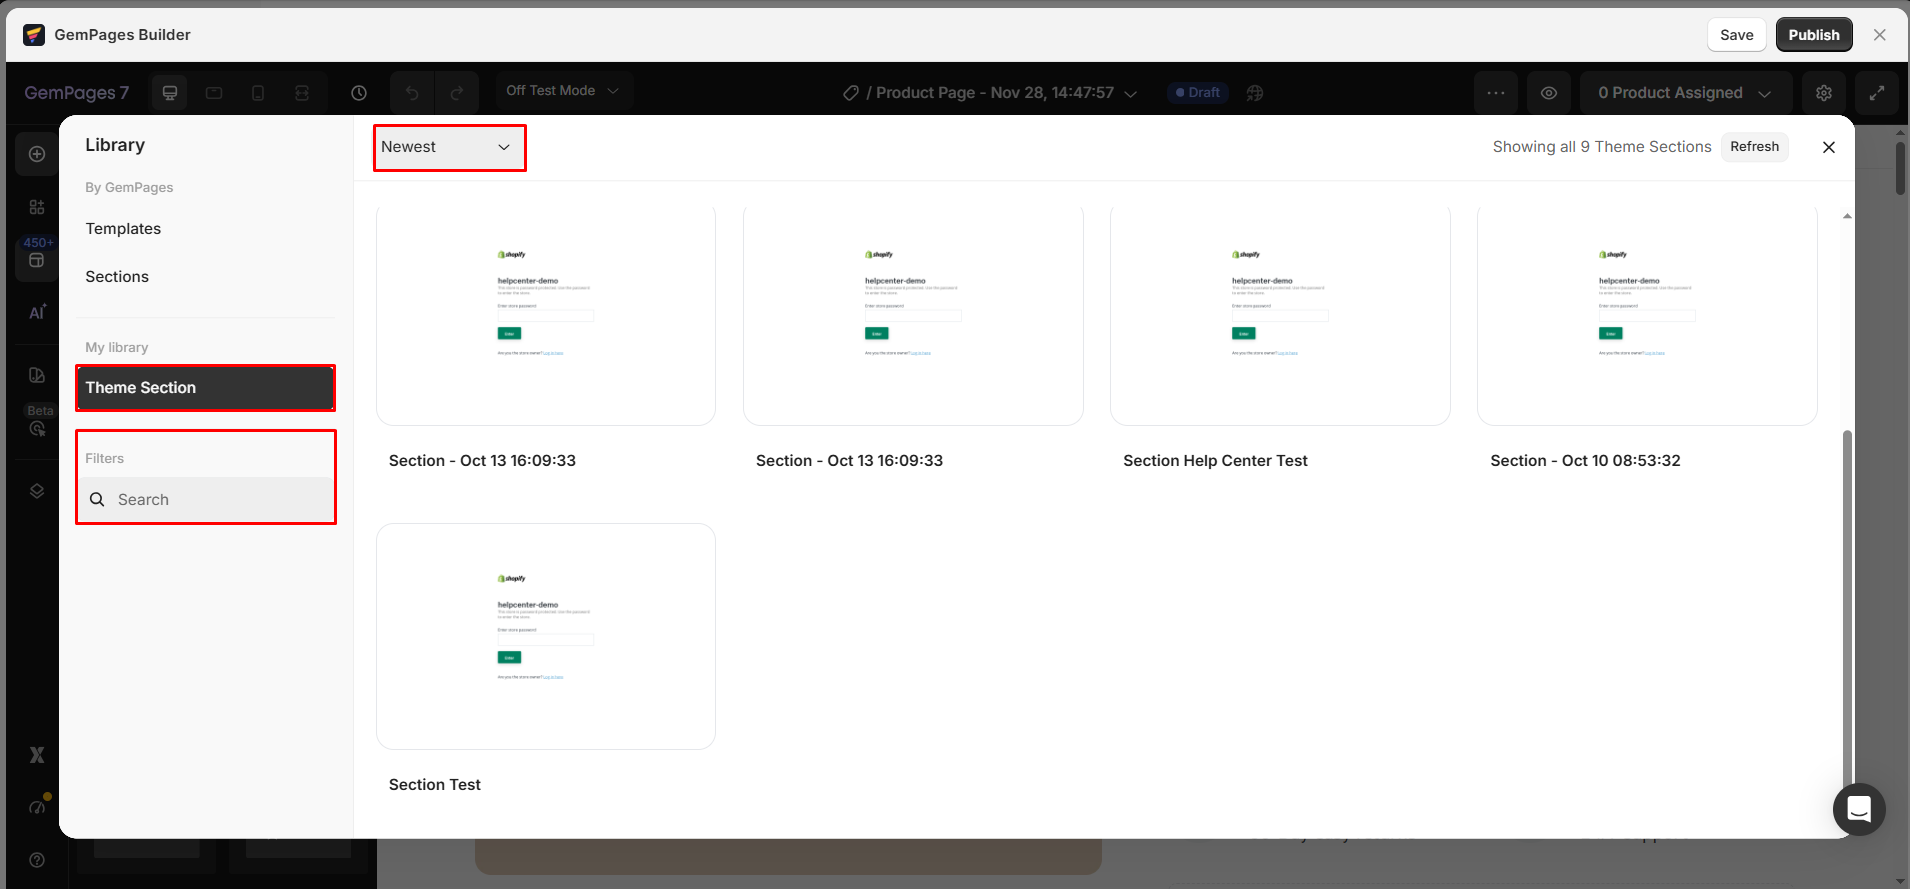1910x889 pixels.
Task: Select the first Section - Oct 13 16:09:33 thumbnail
Action: [546, 314]
